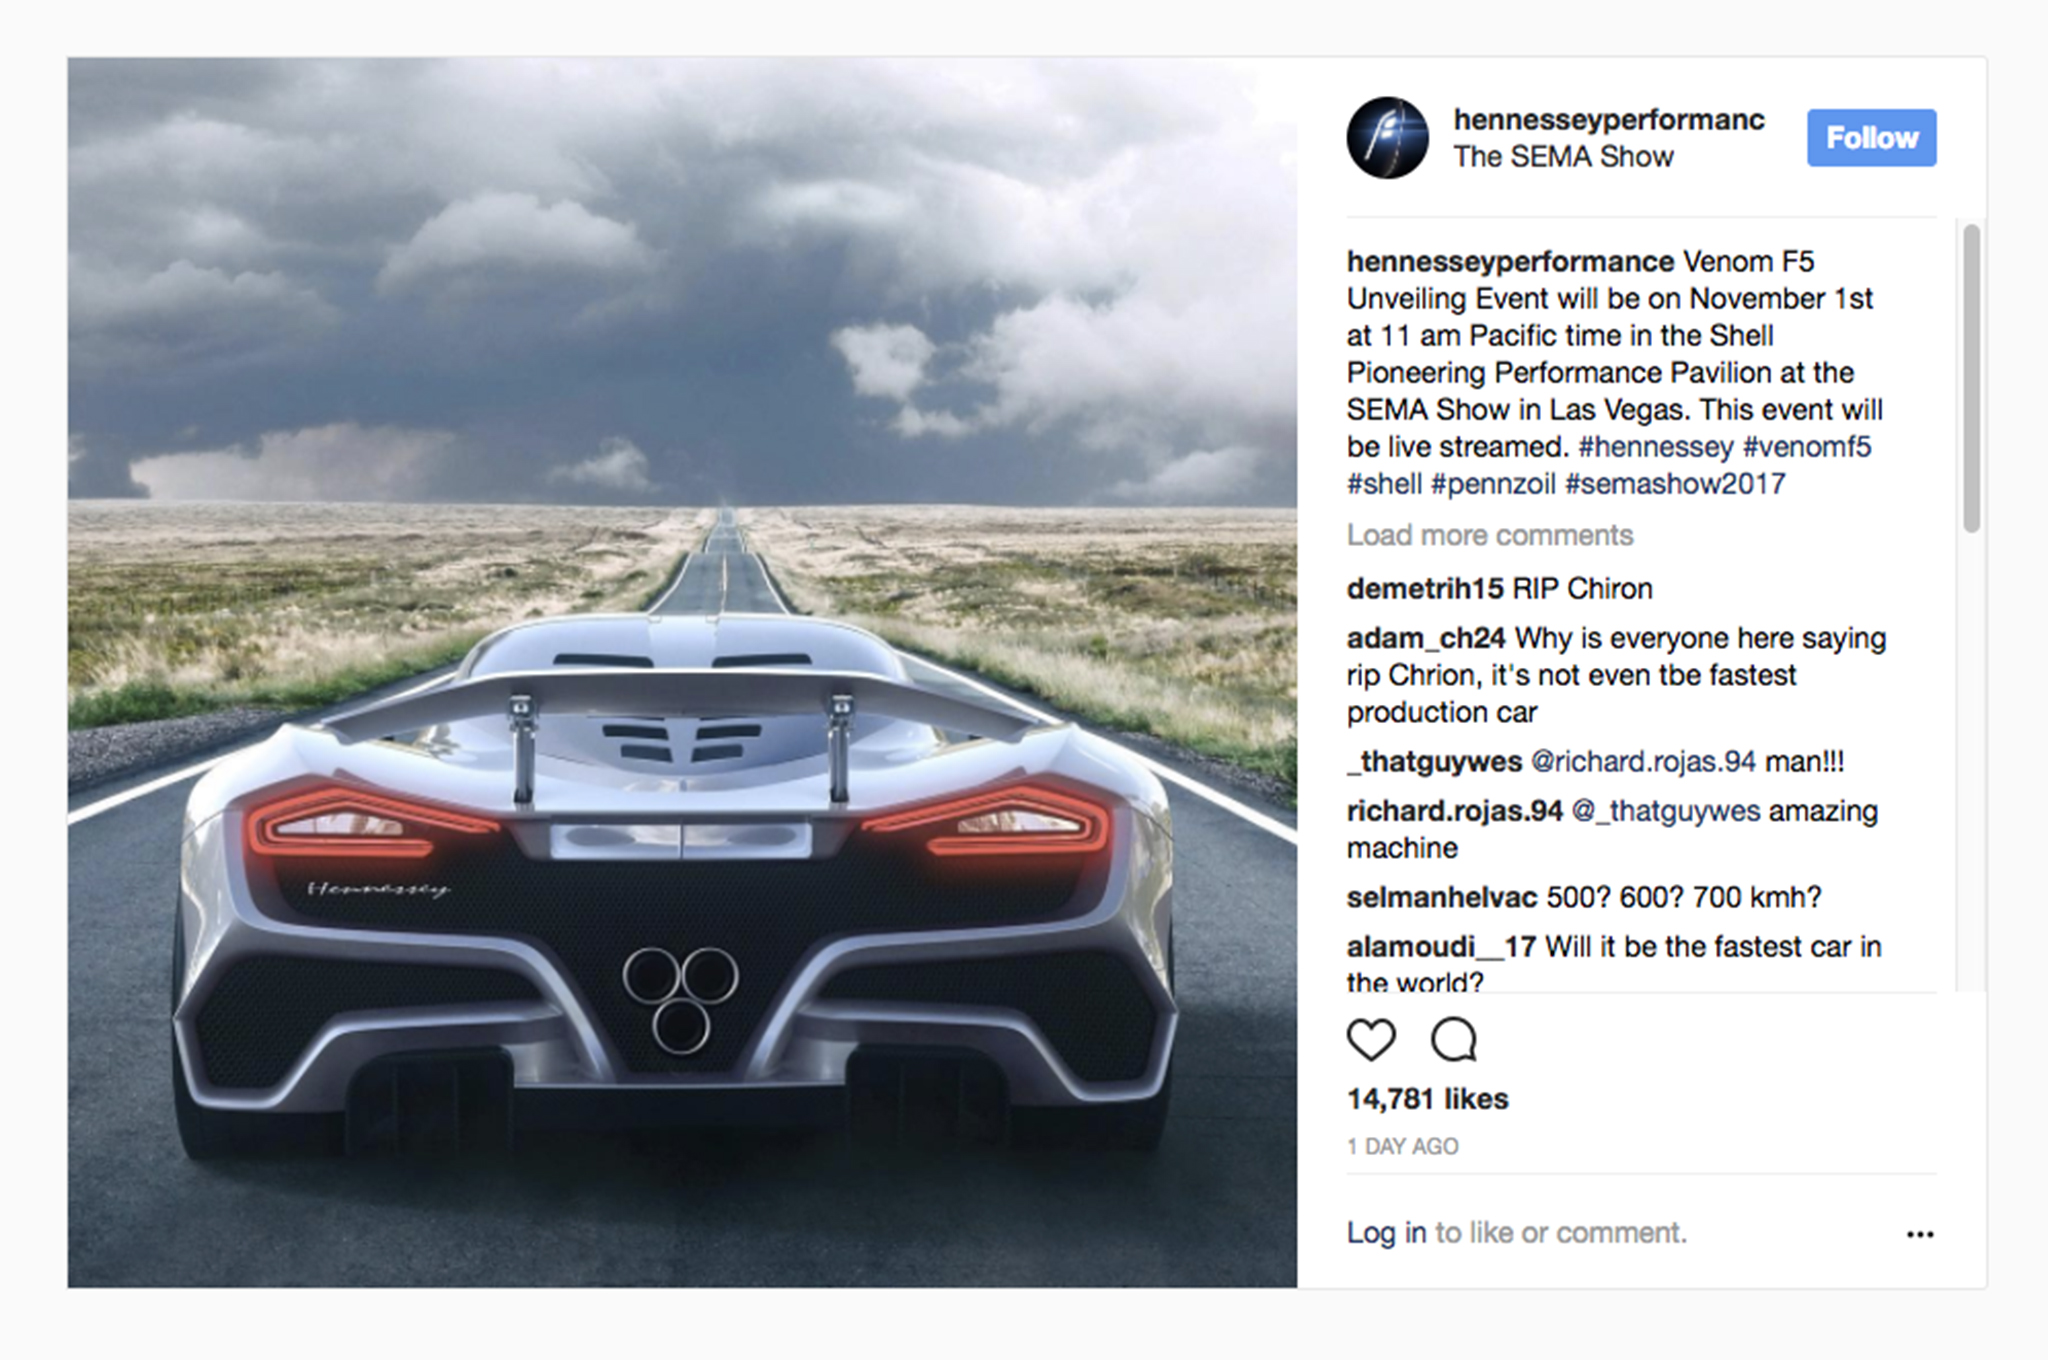
Task: Visit commenter demetrih15's profile
Action: [x=1425, y=588]
